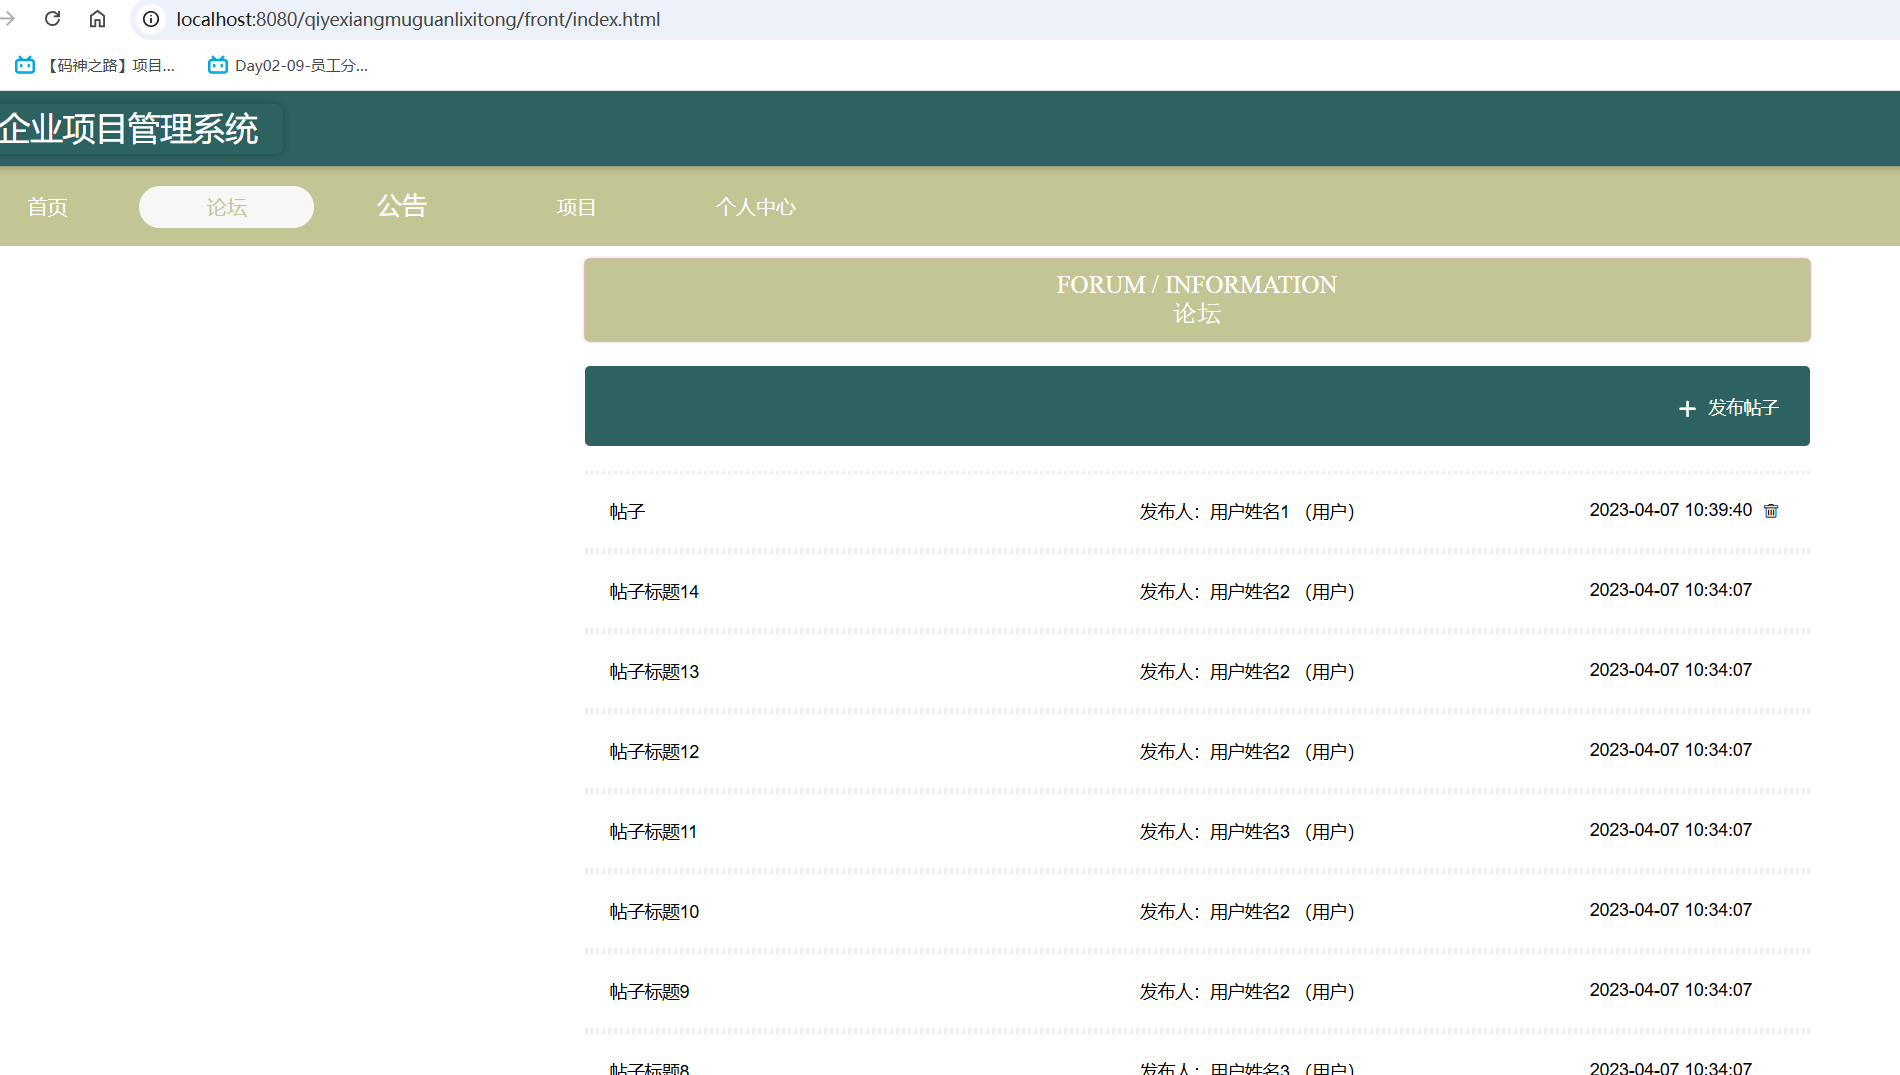The width and height of the screenshot is (1900, 1075).
Task: Open post 帖子标题14
Action: tap(654, 592)
